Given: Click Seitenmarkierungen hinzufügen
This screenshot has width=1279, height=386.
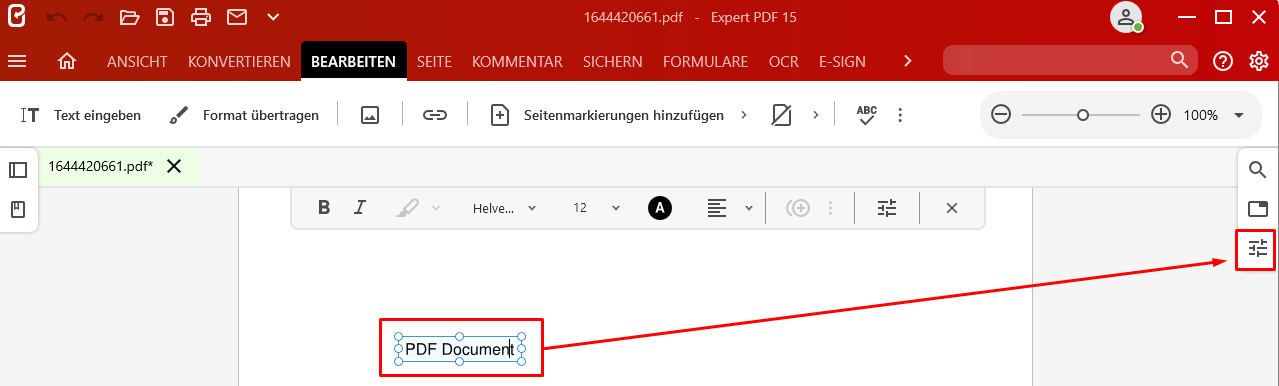Looking at the screenshot, I should point(607,115).
